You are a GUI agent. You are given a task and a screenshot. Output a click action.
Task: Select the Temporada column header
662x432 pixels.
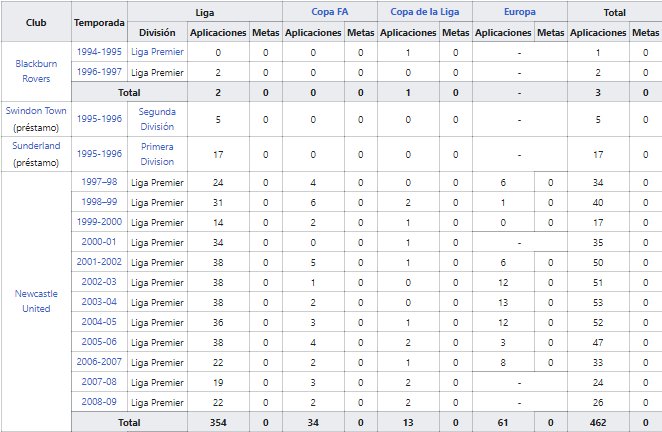point(99,22)
